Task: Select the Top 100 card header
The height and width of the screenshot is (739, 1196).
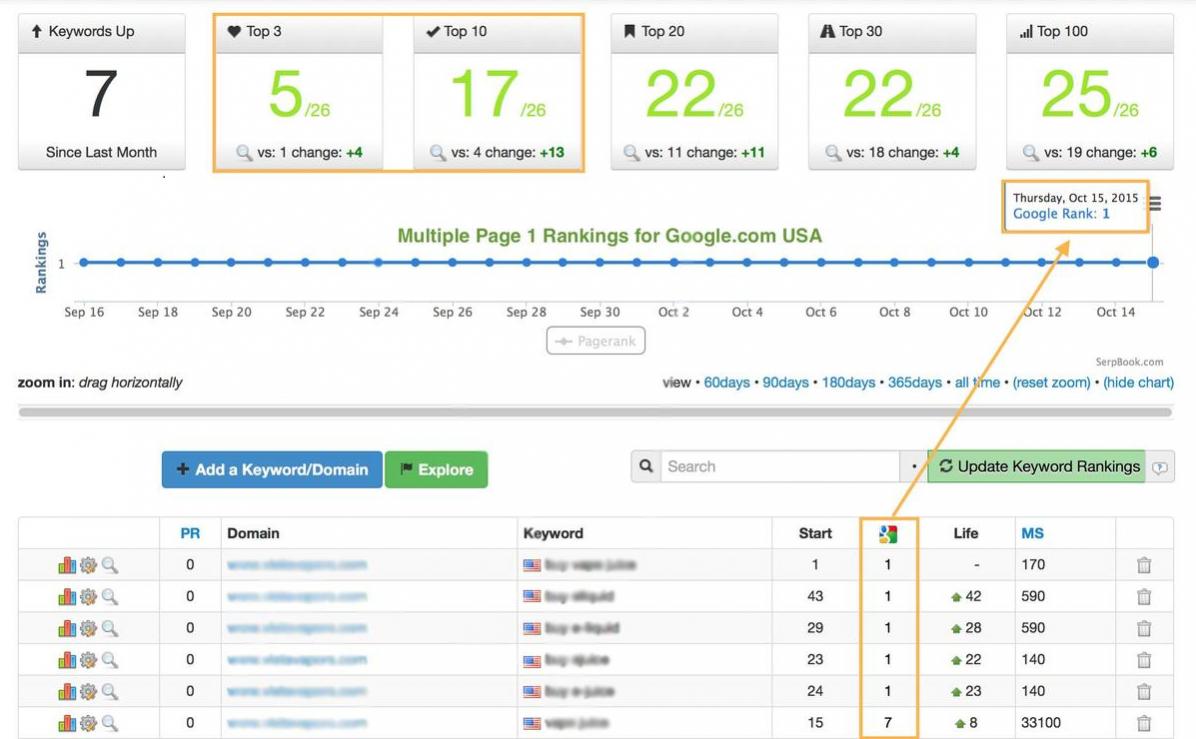Action: coord(1090,32)
